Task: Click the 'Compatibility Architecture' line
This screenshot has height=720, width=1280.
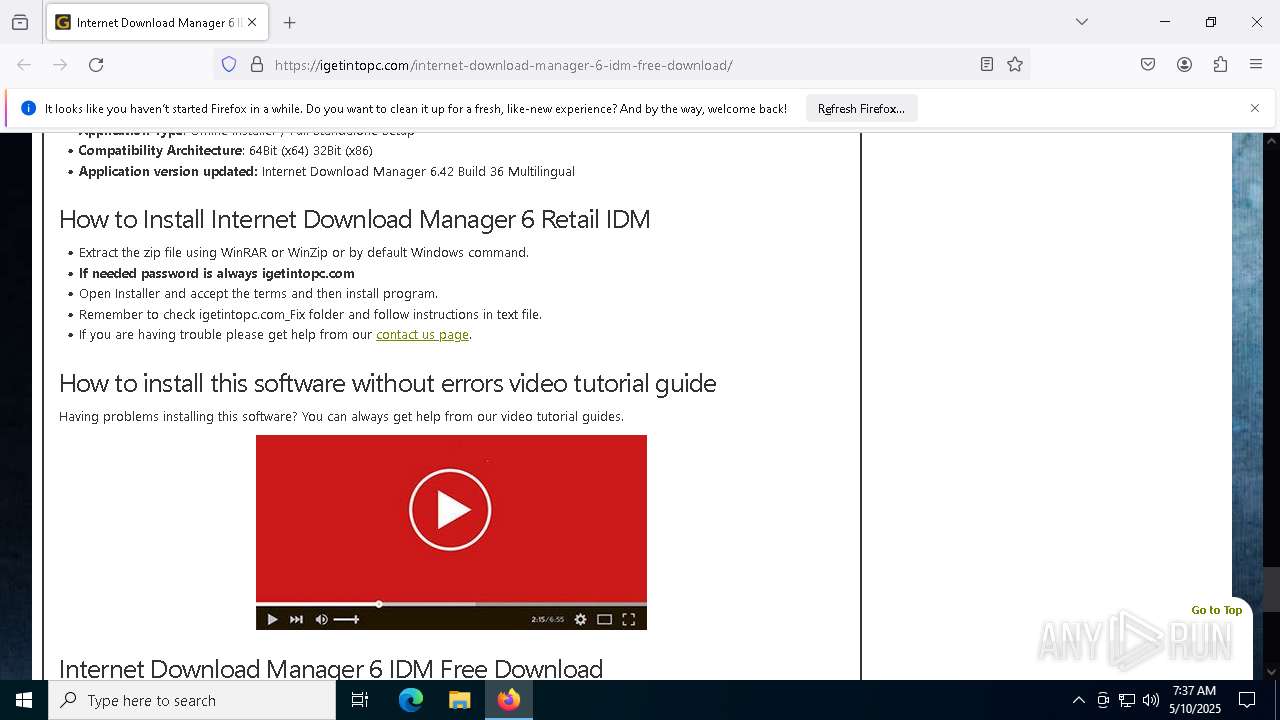Action: tap(225, 151)
